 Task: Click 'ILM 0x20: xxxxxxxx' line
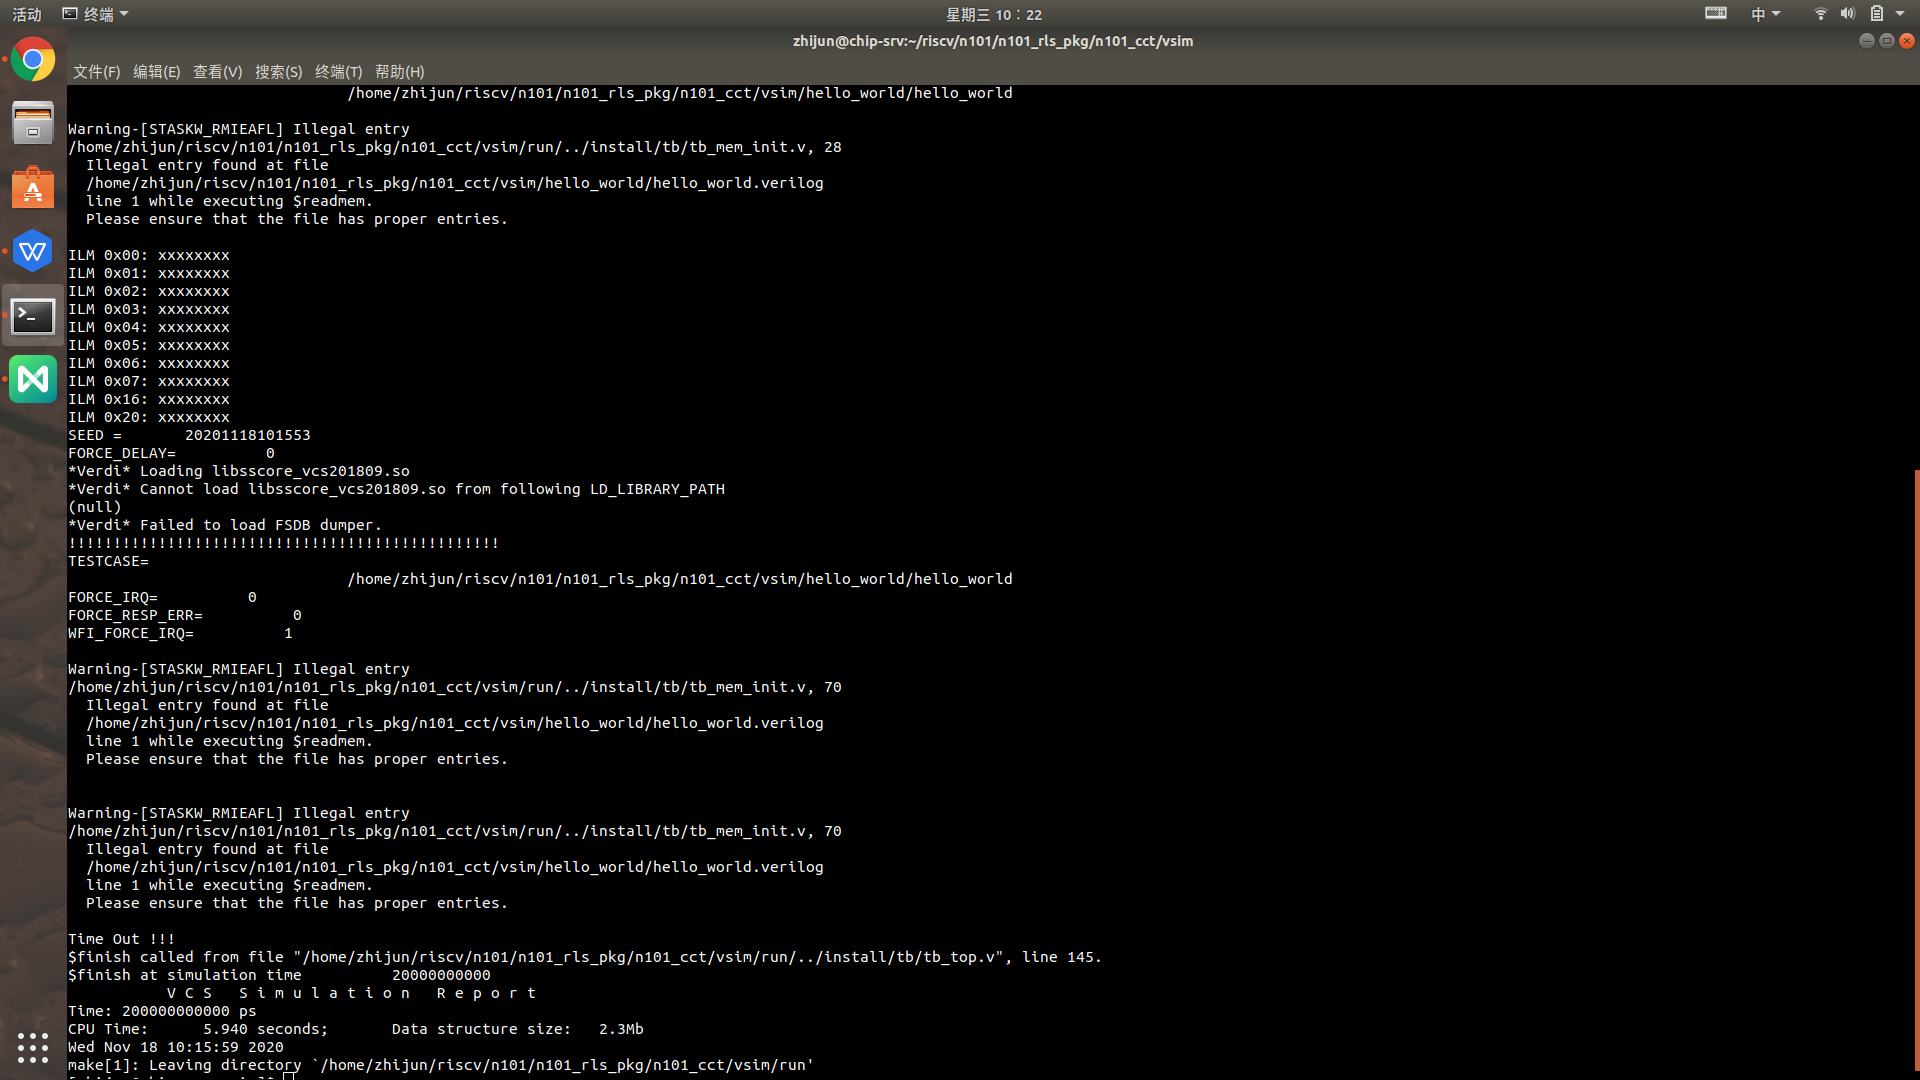[149, 417]
